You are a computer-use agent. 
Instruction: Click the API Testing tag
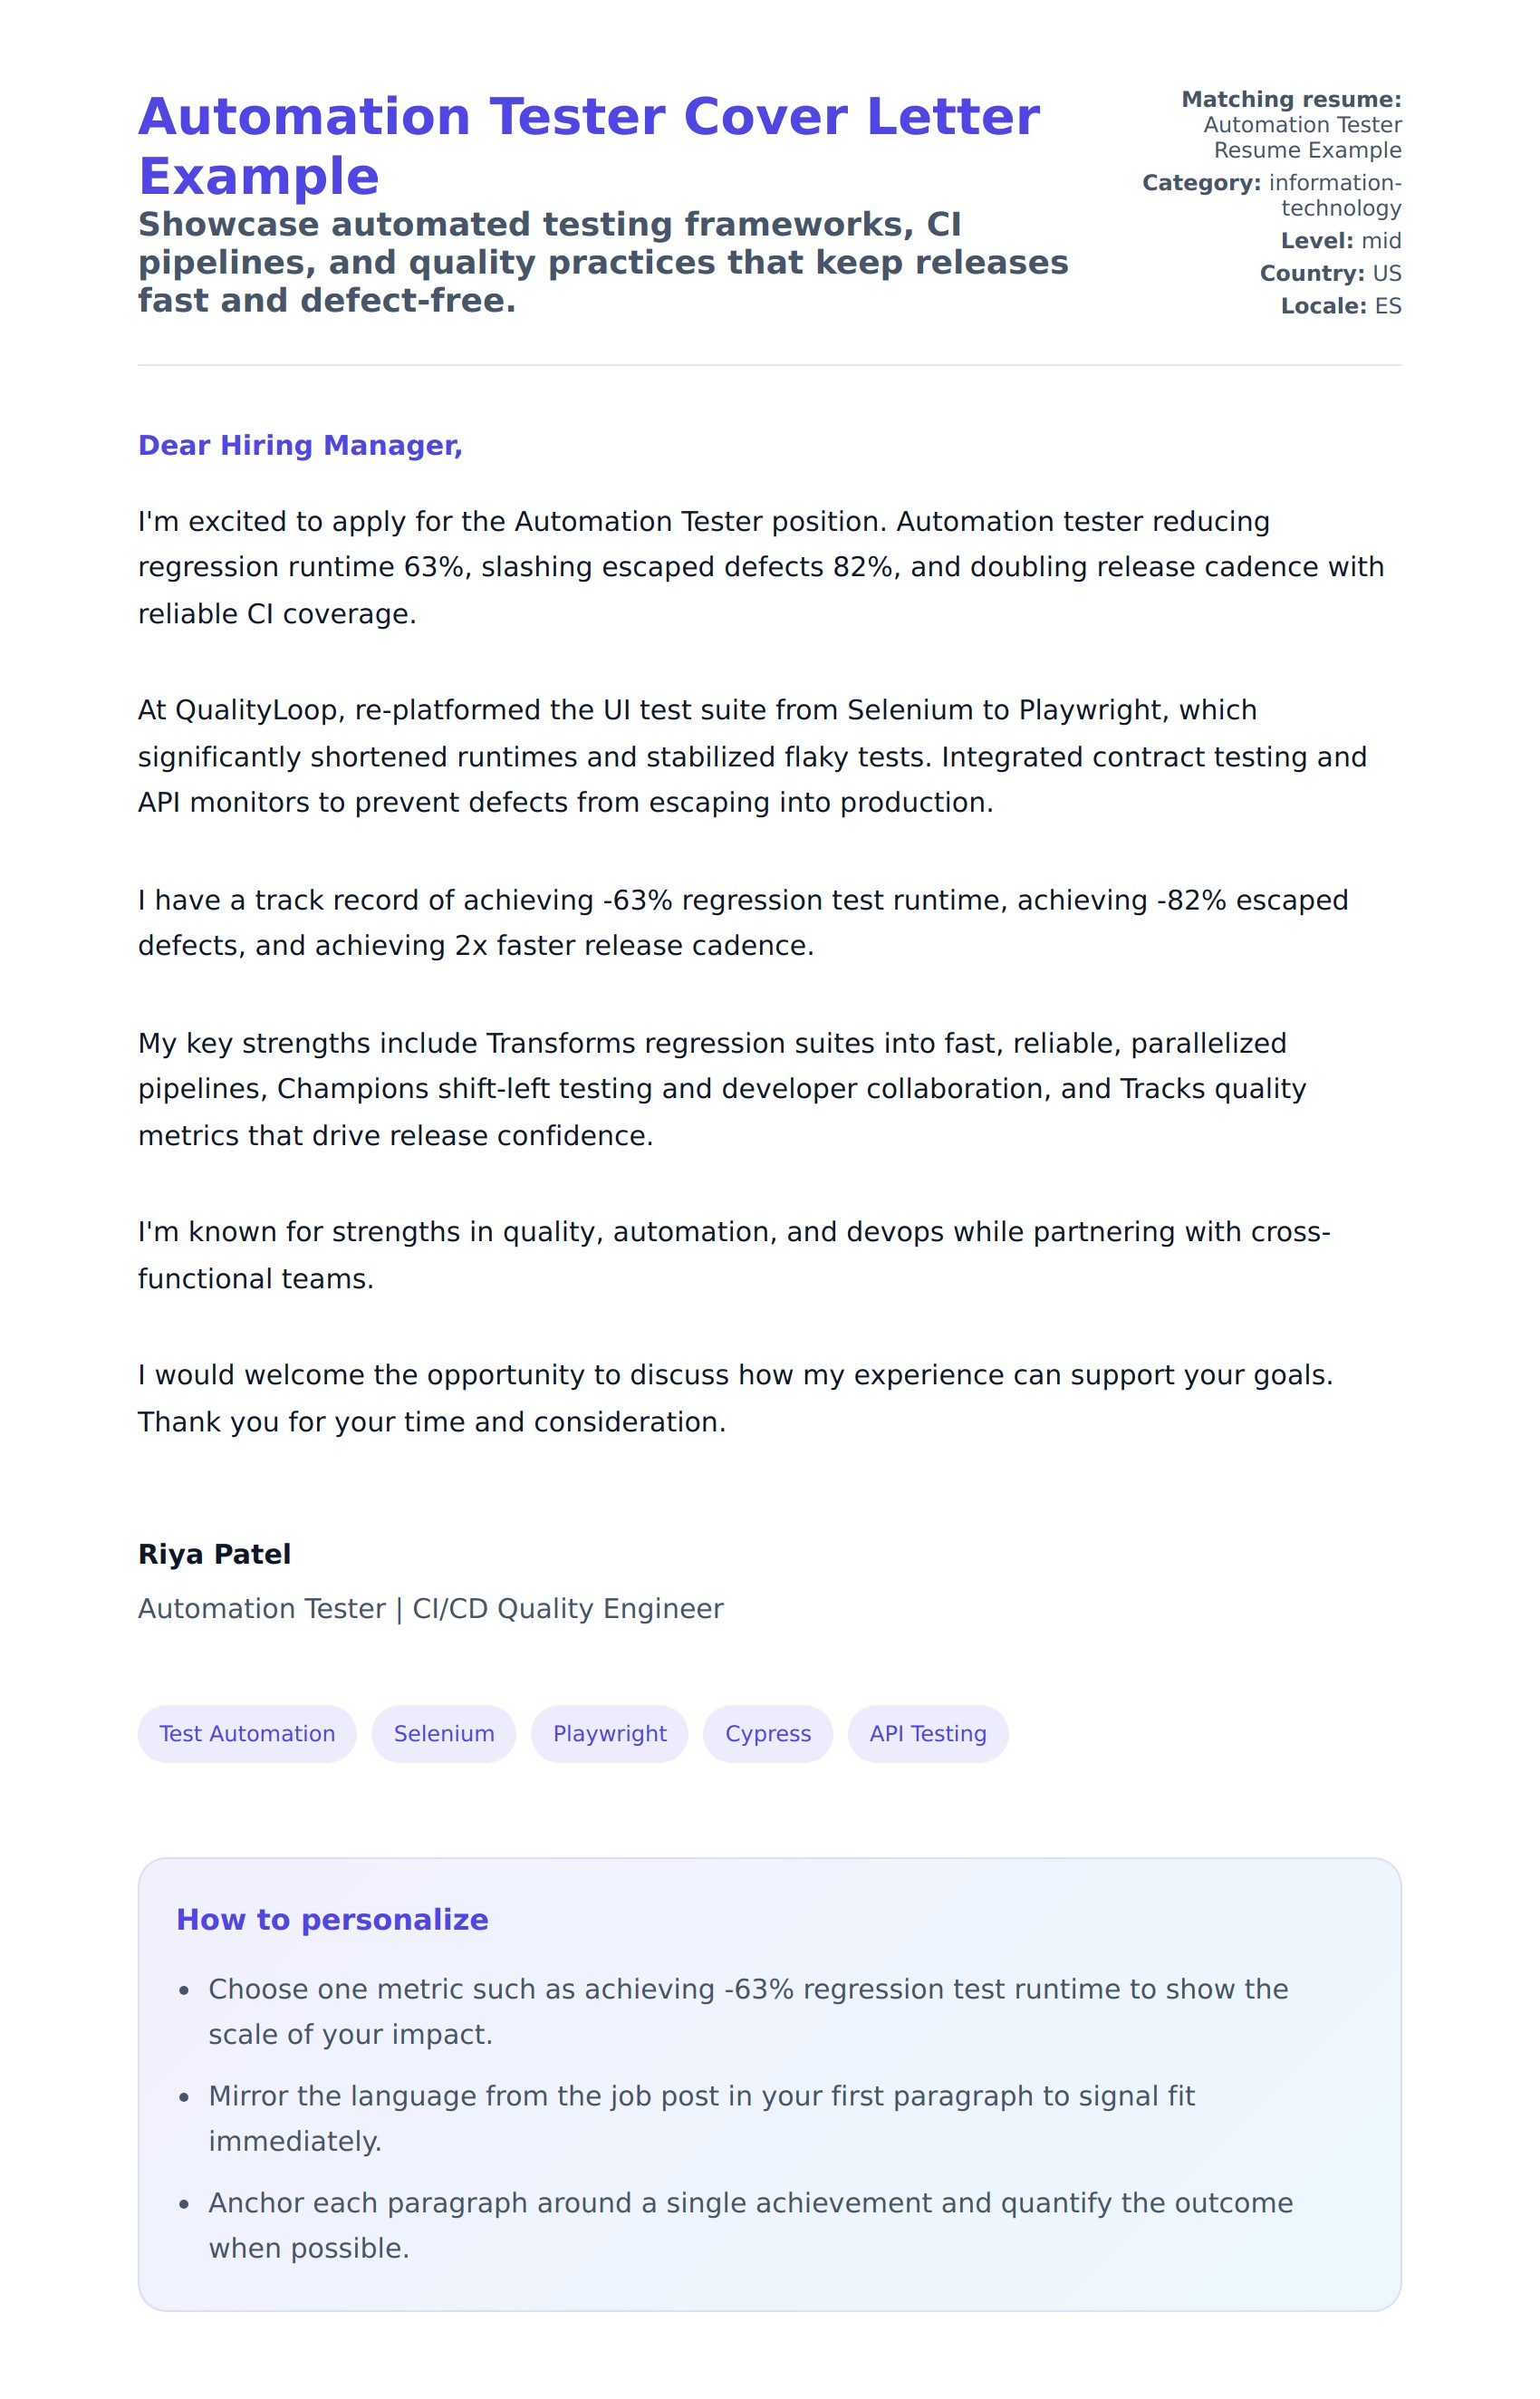tap(927, 1733)
